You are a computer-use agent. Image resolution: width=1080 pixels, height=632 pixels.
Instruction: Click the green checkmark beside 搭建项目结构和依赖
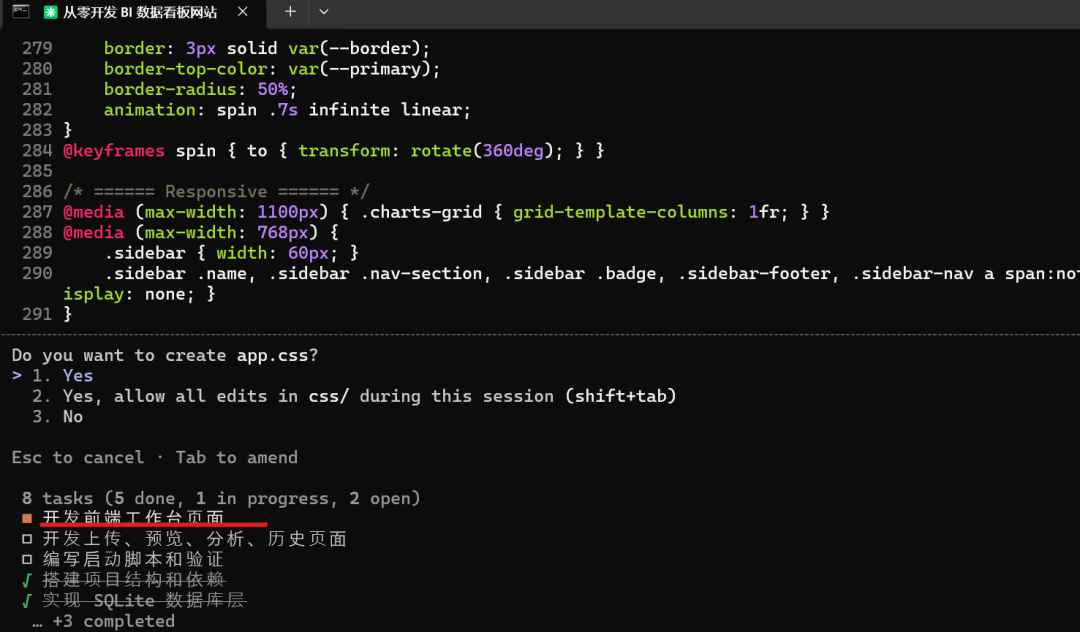27,580
